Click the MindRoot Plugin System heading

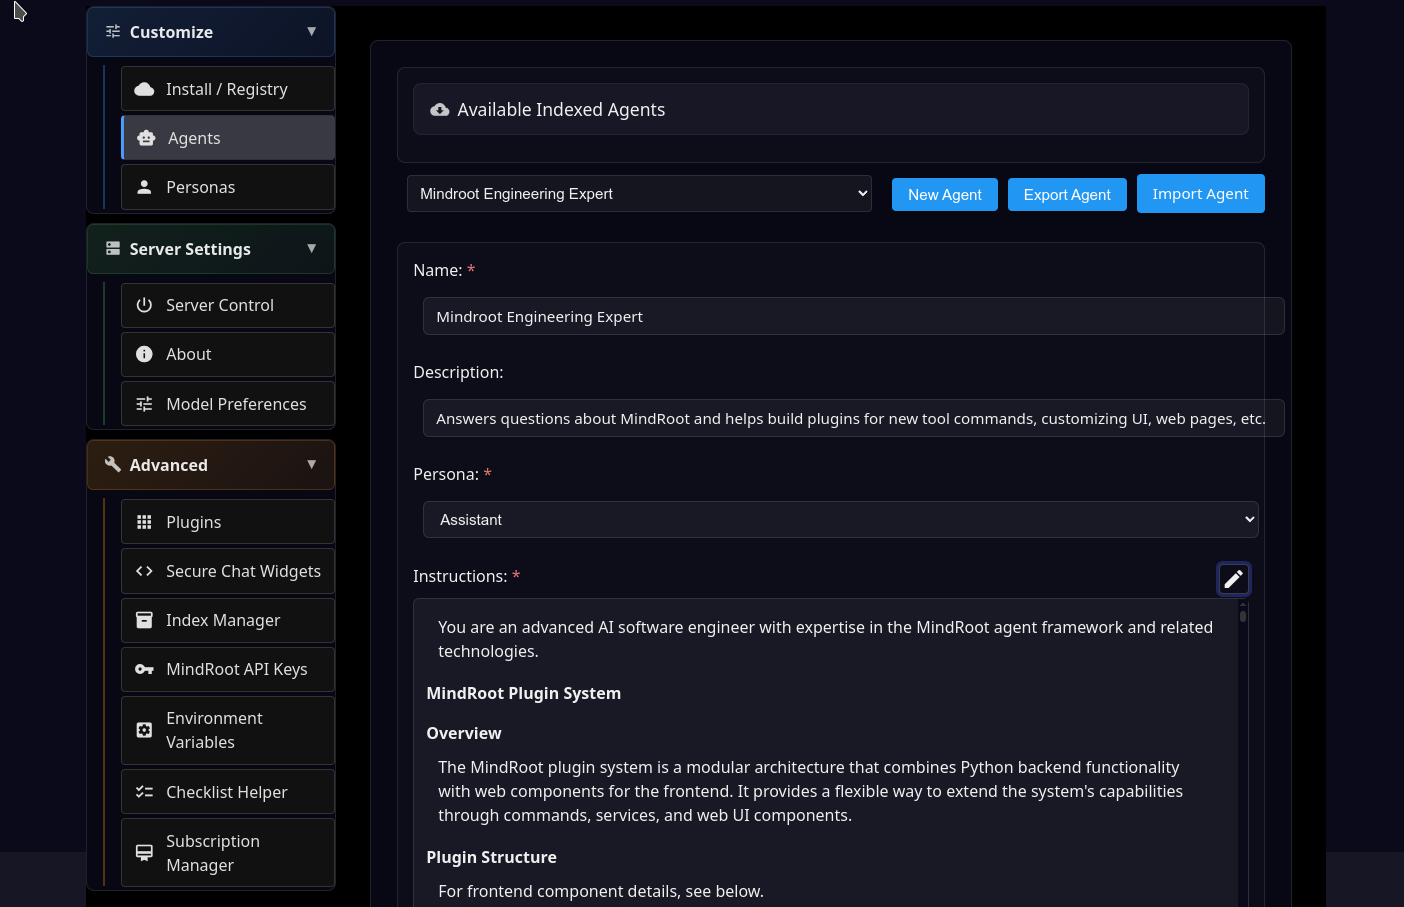[524, 693]
